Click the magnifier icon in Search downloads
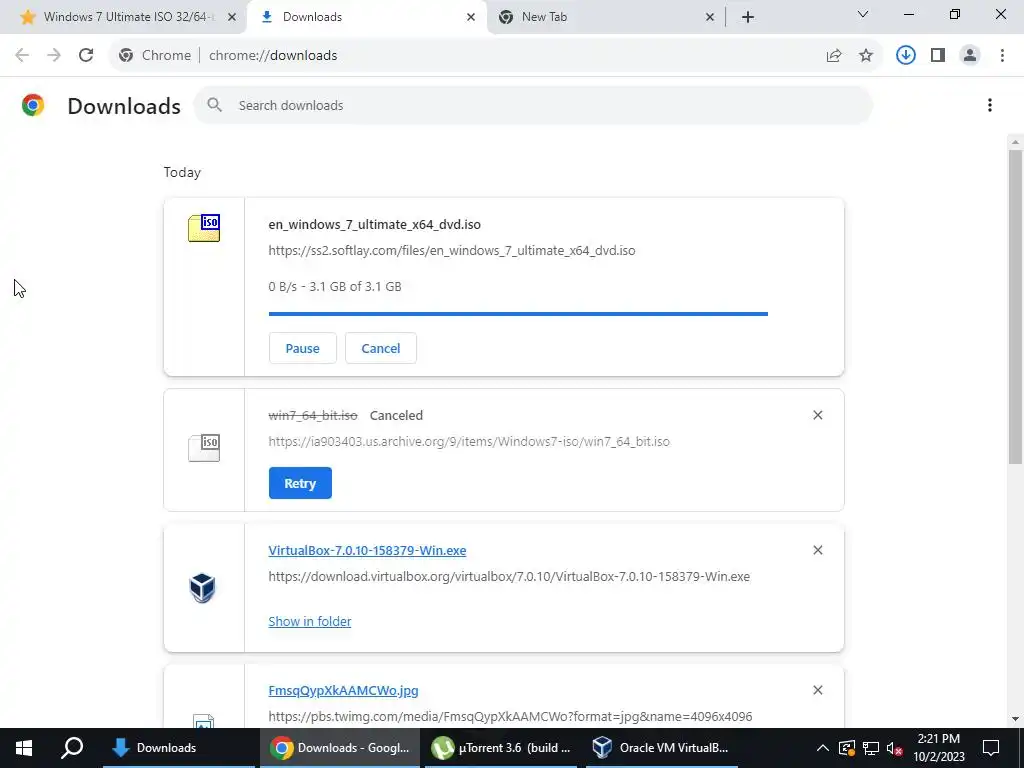 214,104
